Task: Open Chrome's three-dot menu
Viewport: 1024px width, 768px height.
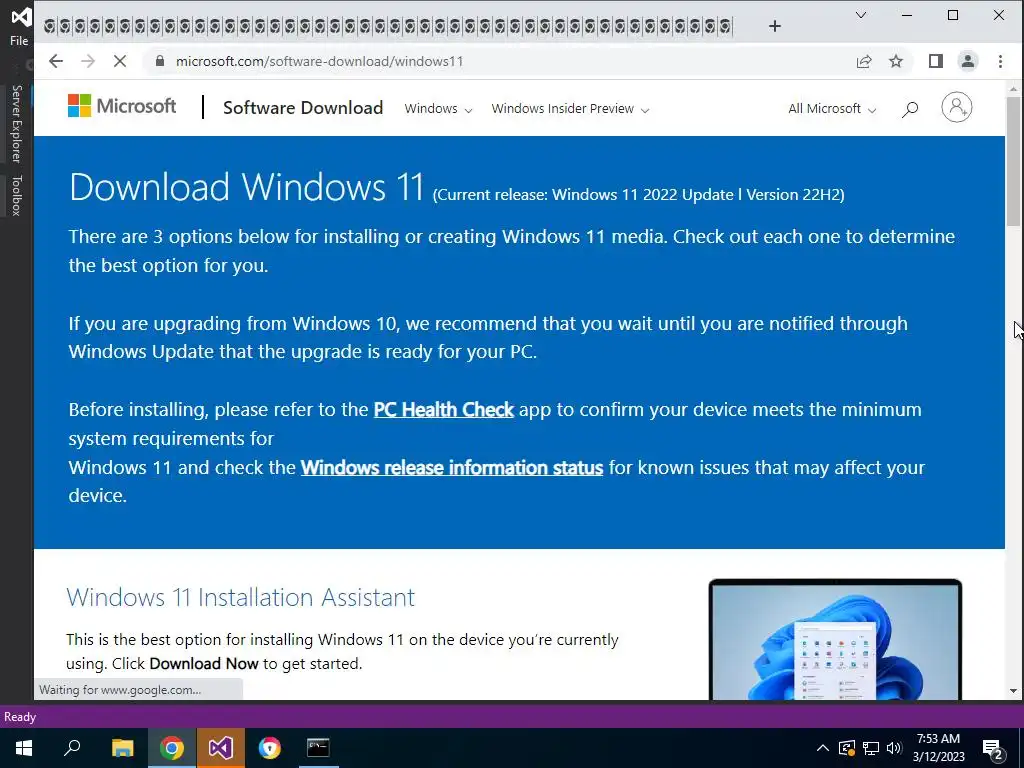Action: coord(1000,61)
